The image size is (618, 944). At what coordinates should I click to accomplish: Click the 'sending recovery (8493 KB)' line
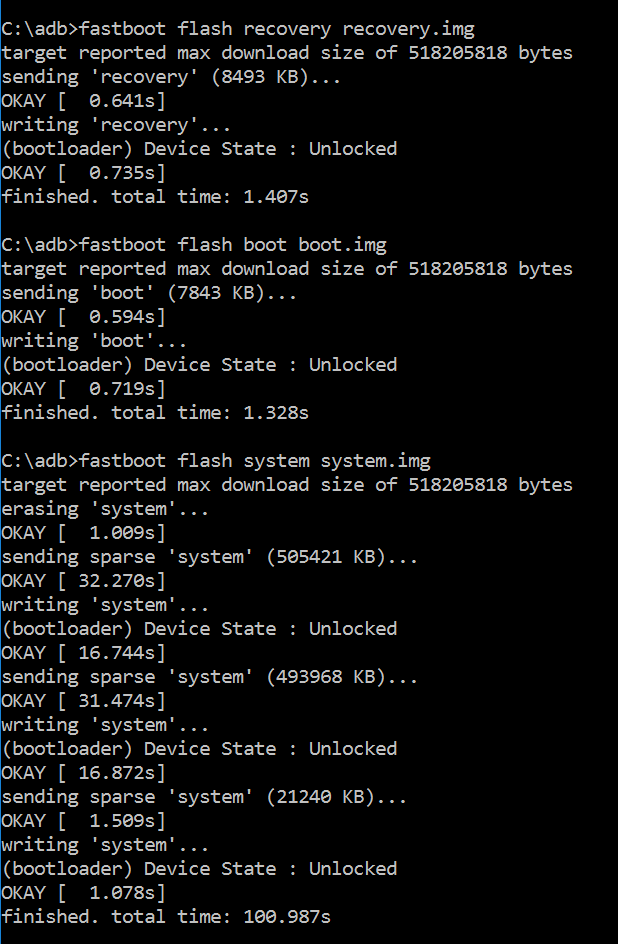pyautogui.click(x=171, y=77)
